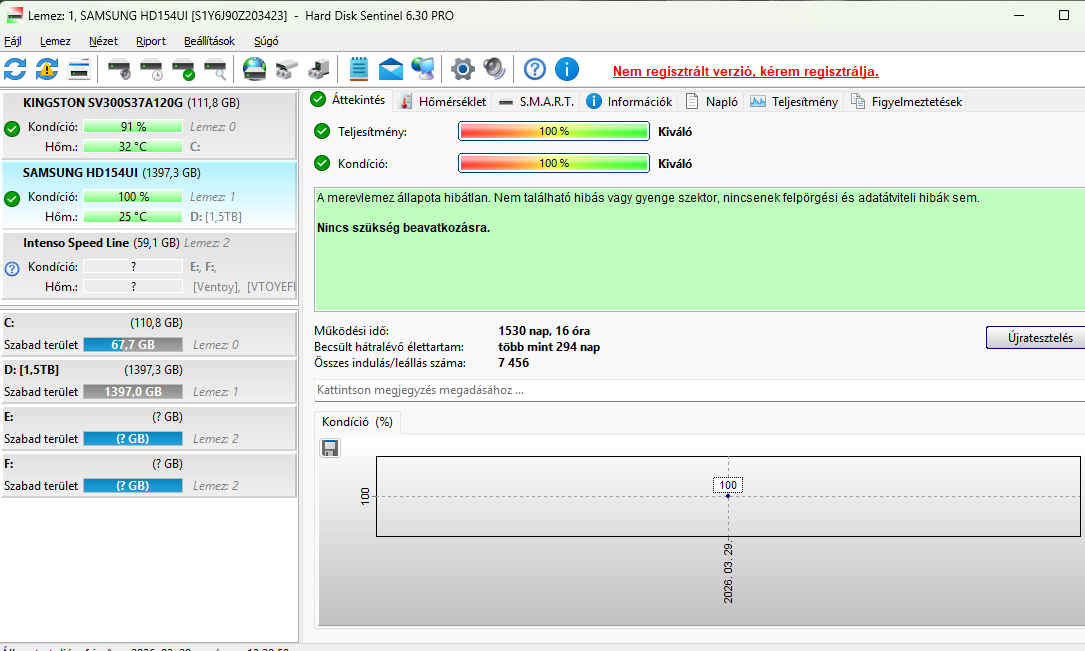Click the 1530 nap, 16 óra value
The width and height of the screenshot is (1085, 651).
tap(544, 331)
